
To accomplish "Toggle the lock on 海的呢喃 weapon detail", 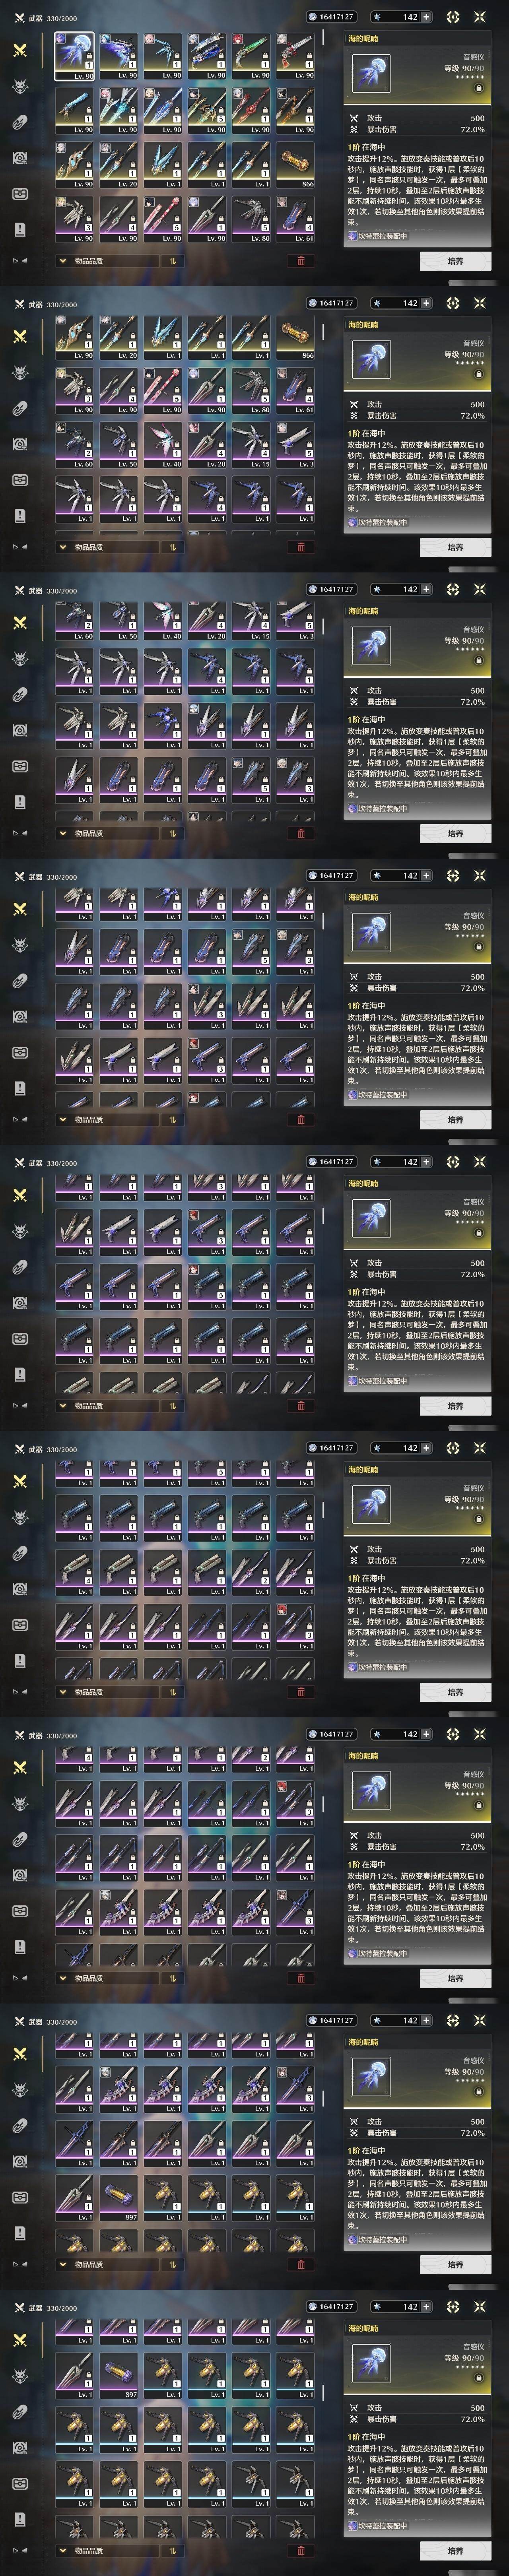I will 478,87.
